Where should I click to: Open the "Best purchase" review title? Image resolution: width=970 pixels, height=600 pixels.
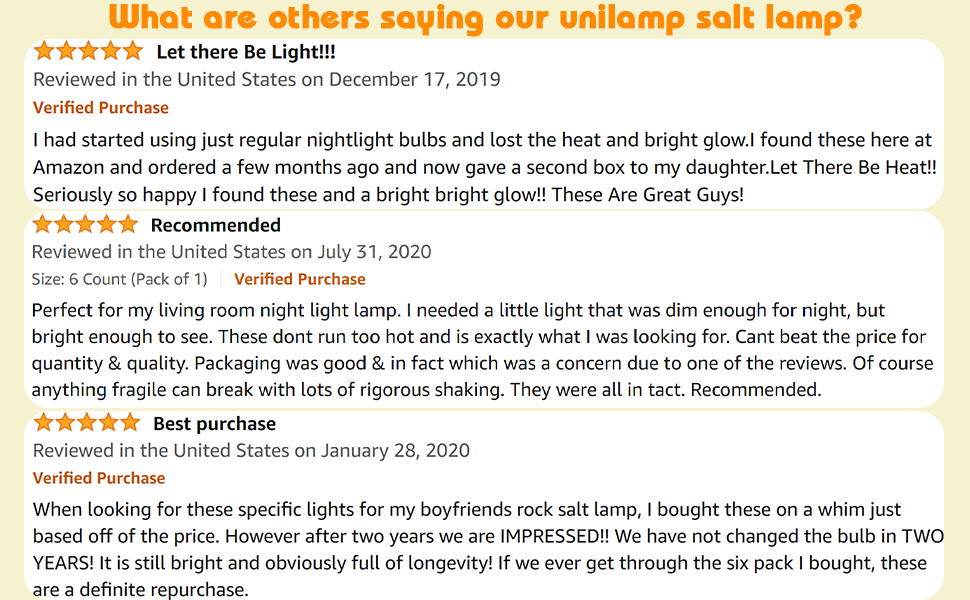[x=214, y=424]
